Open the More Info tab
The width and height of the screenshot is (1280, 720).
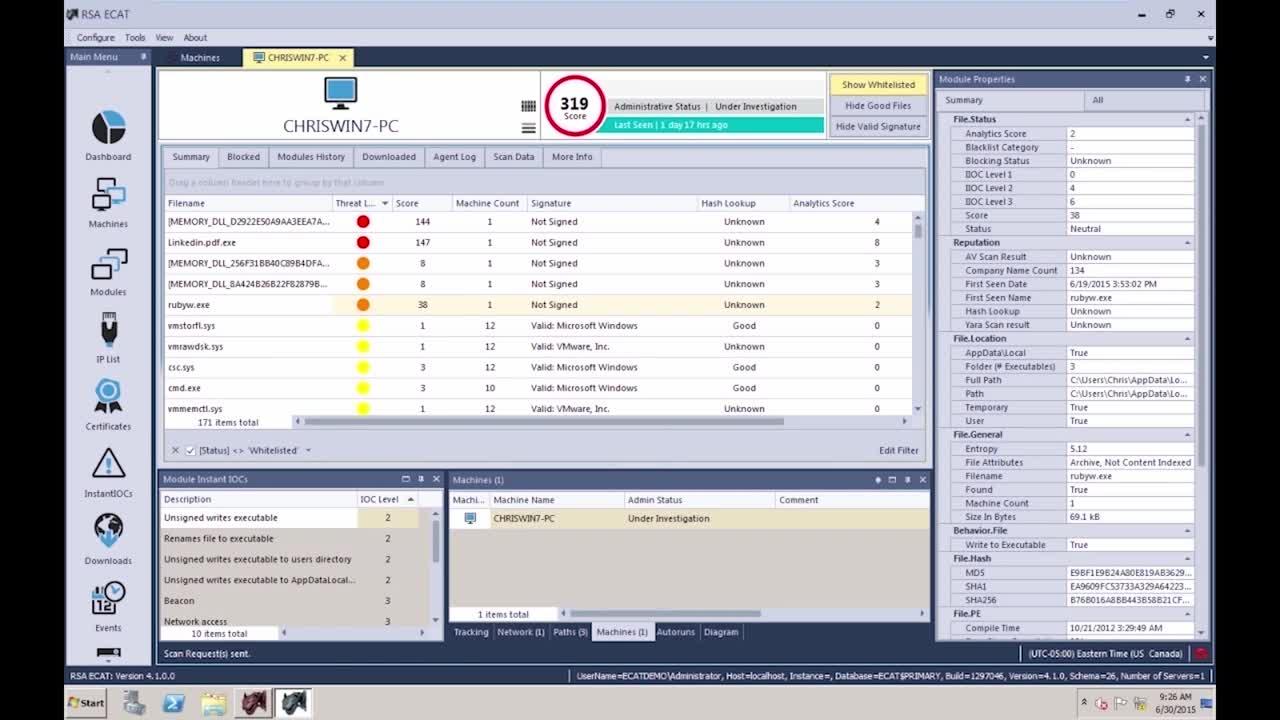572,157
